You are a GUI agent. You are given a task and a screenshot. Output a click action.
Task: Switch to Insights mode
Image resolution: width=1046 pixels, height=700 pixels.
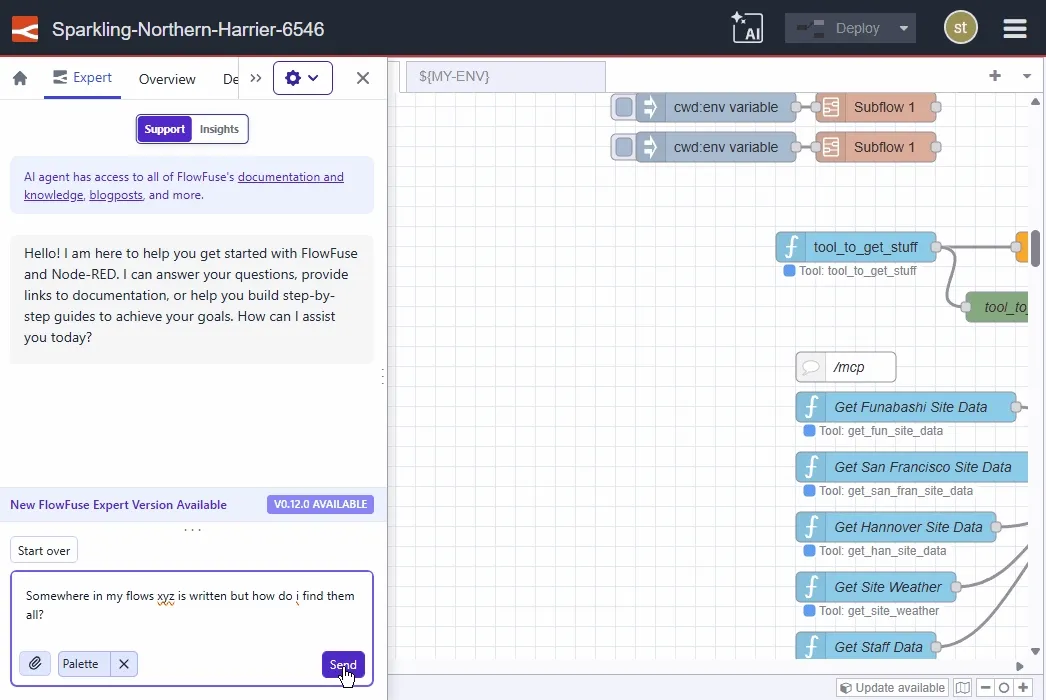[x=219, y=129]
